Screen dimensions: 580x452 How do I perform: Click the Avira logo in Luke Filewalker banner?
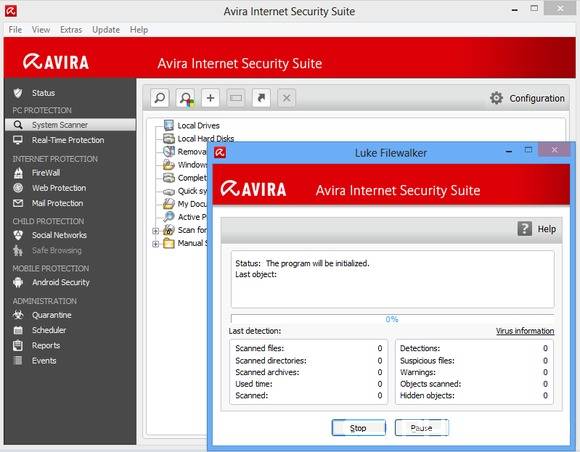click(x=253, y=189)
